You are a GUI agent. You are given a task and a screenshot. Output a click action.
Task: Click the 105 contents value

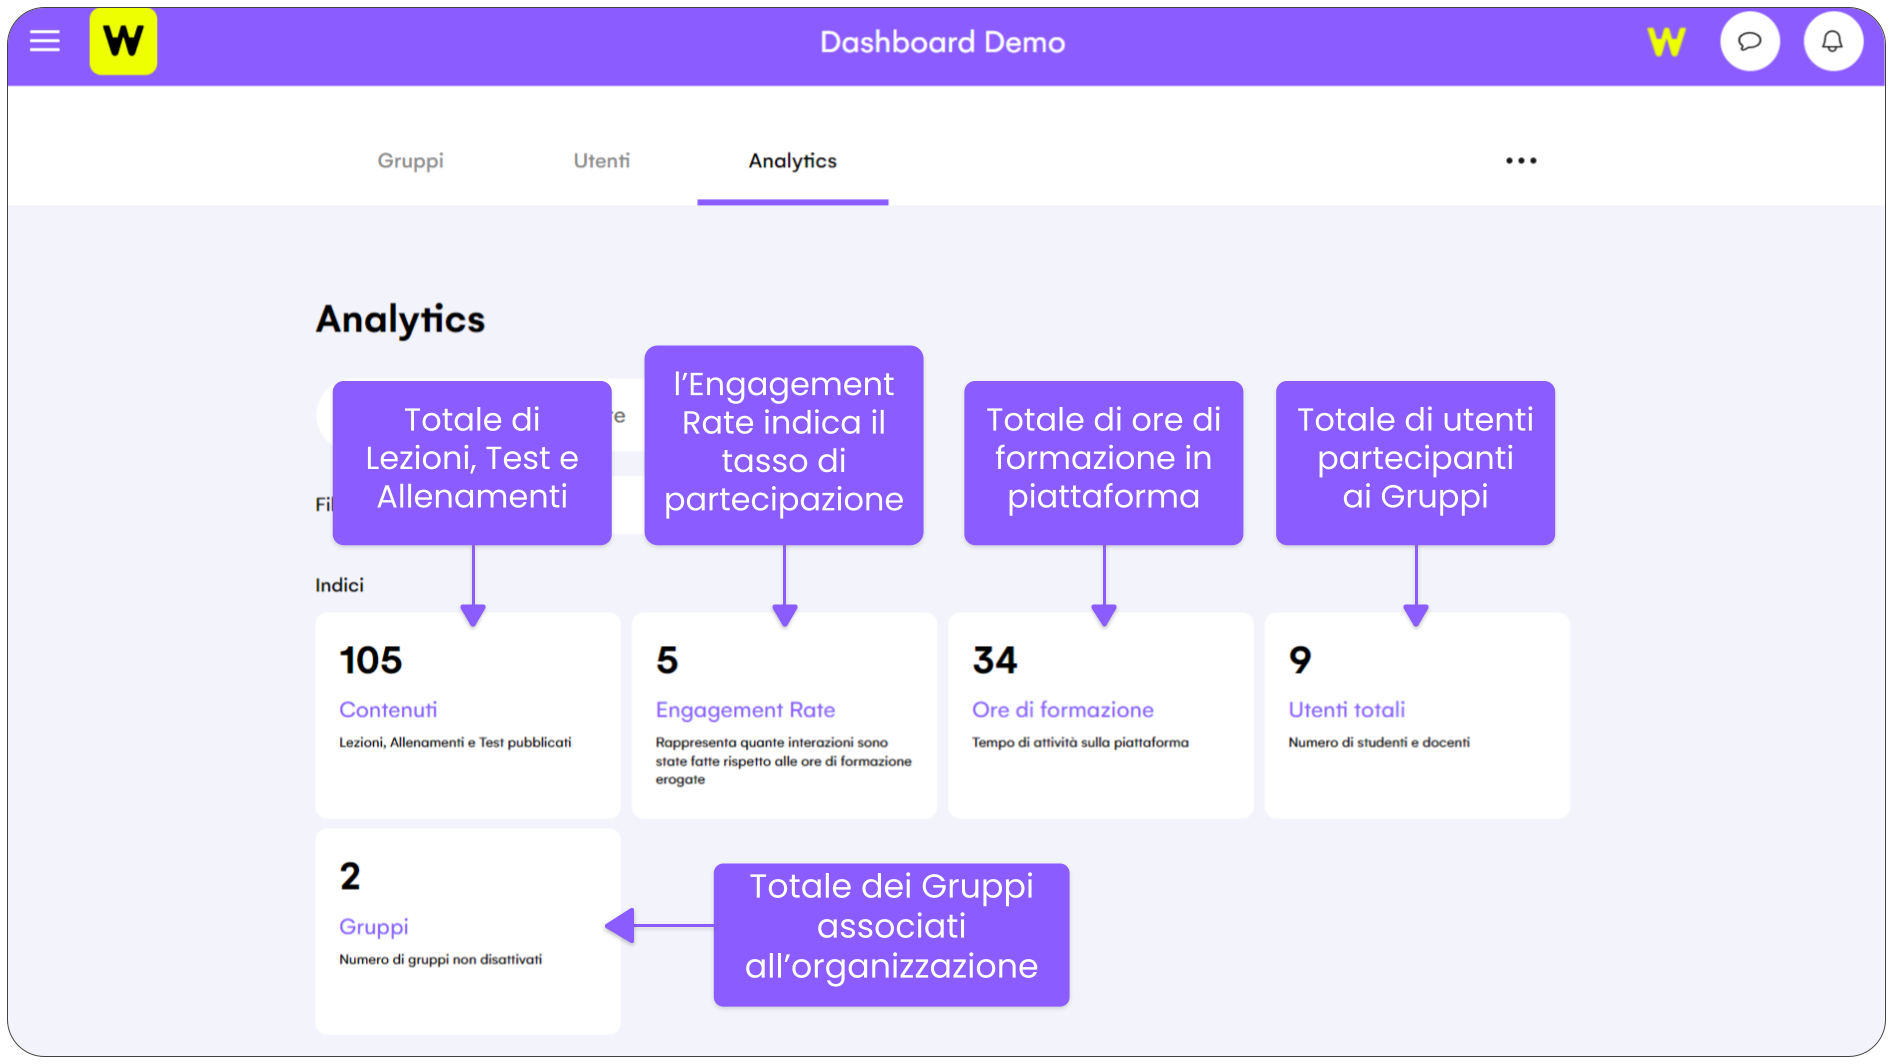click(x=370, y=660)
